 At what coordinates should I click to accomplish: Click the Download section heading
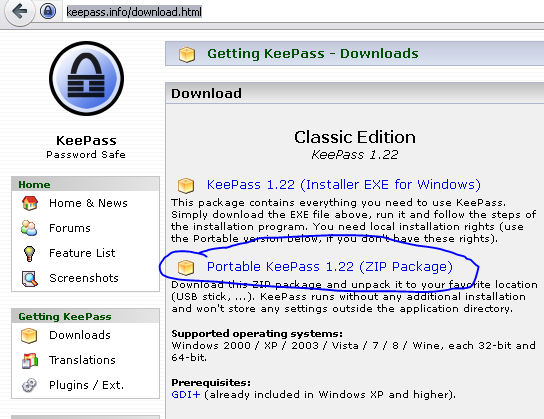pyautogui.click(x=206, y=93)
